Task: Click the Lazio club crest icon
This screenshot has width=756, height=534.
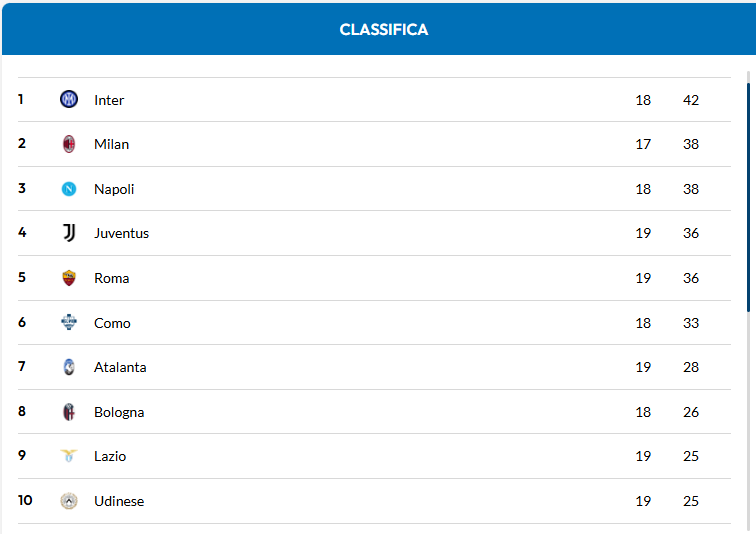Action: click(69, 456)
